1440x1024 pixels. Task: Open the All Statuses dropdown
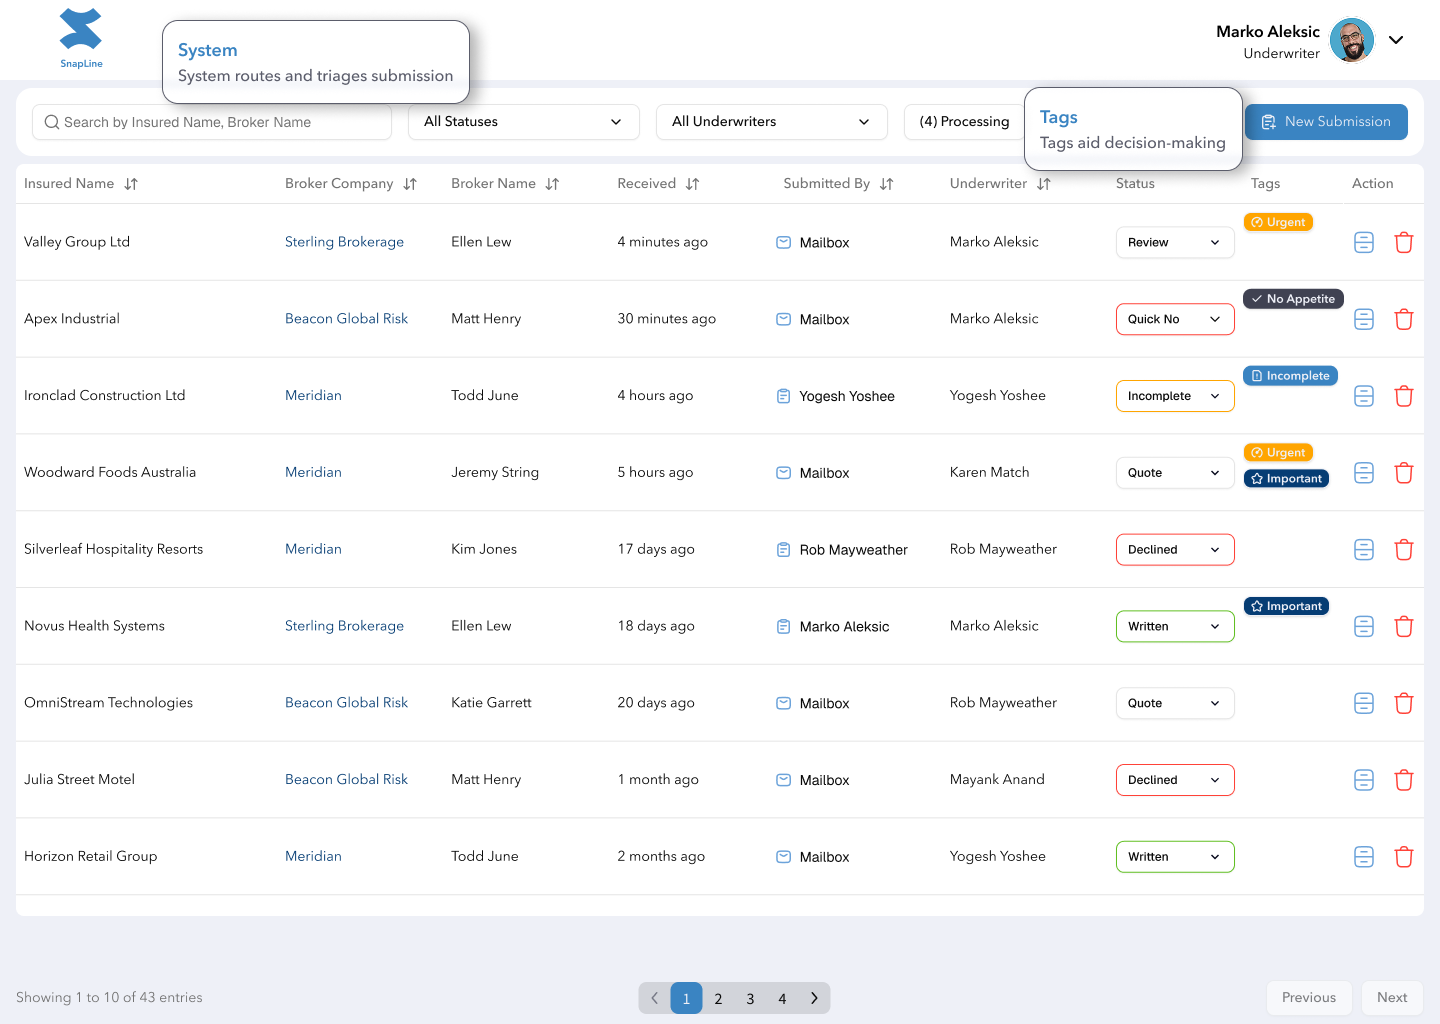coord(523,121)
